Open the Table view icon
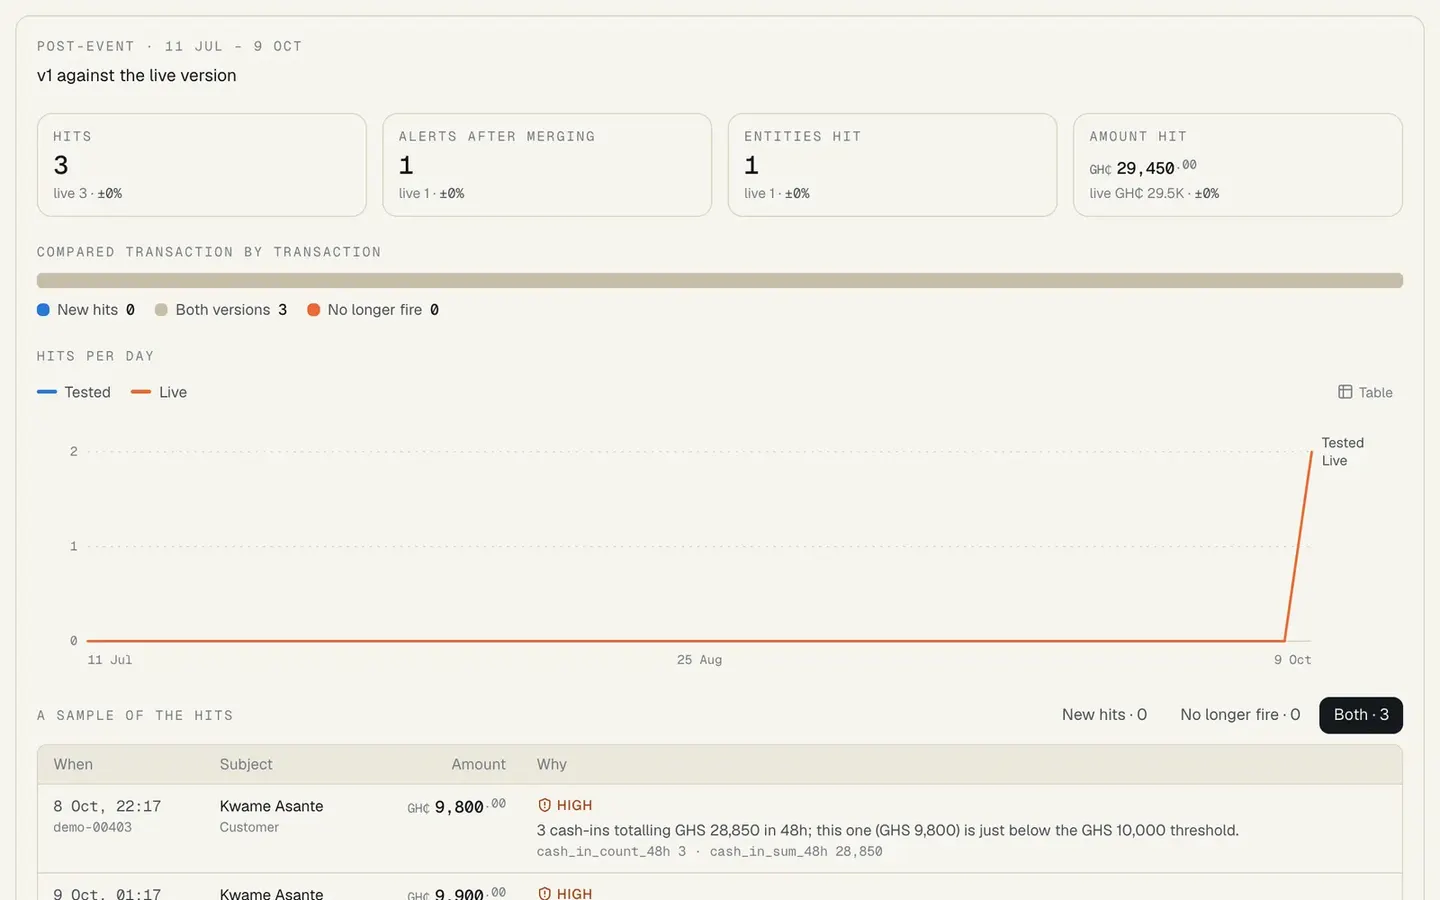Viewport: 1440px width, 900px height. coord(1345,392)
